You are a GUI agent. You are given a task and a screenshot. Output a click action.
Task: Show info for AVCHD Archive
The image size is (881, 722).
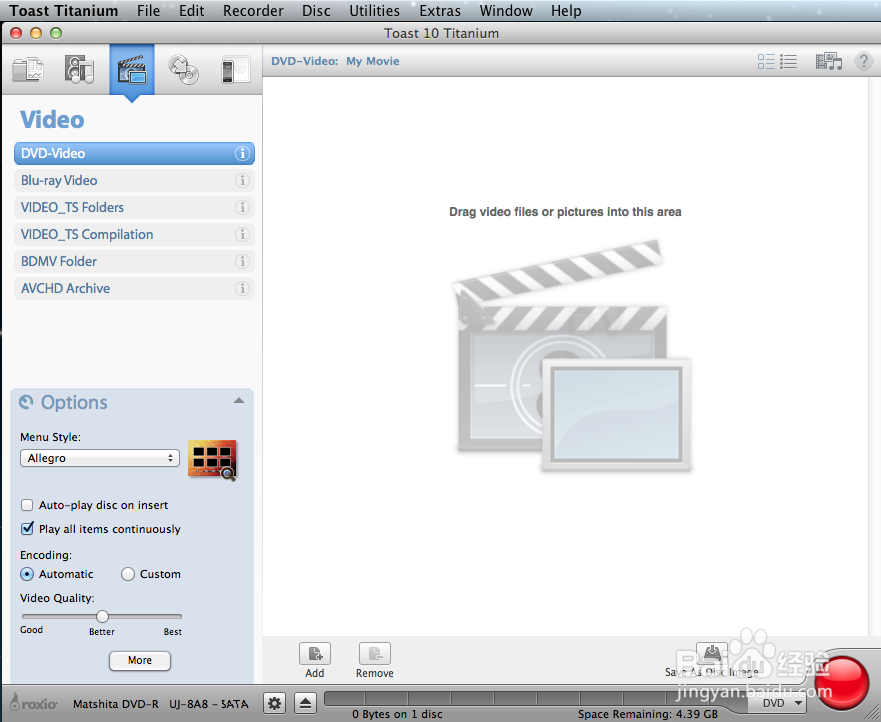pos(242,288)
